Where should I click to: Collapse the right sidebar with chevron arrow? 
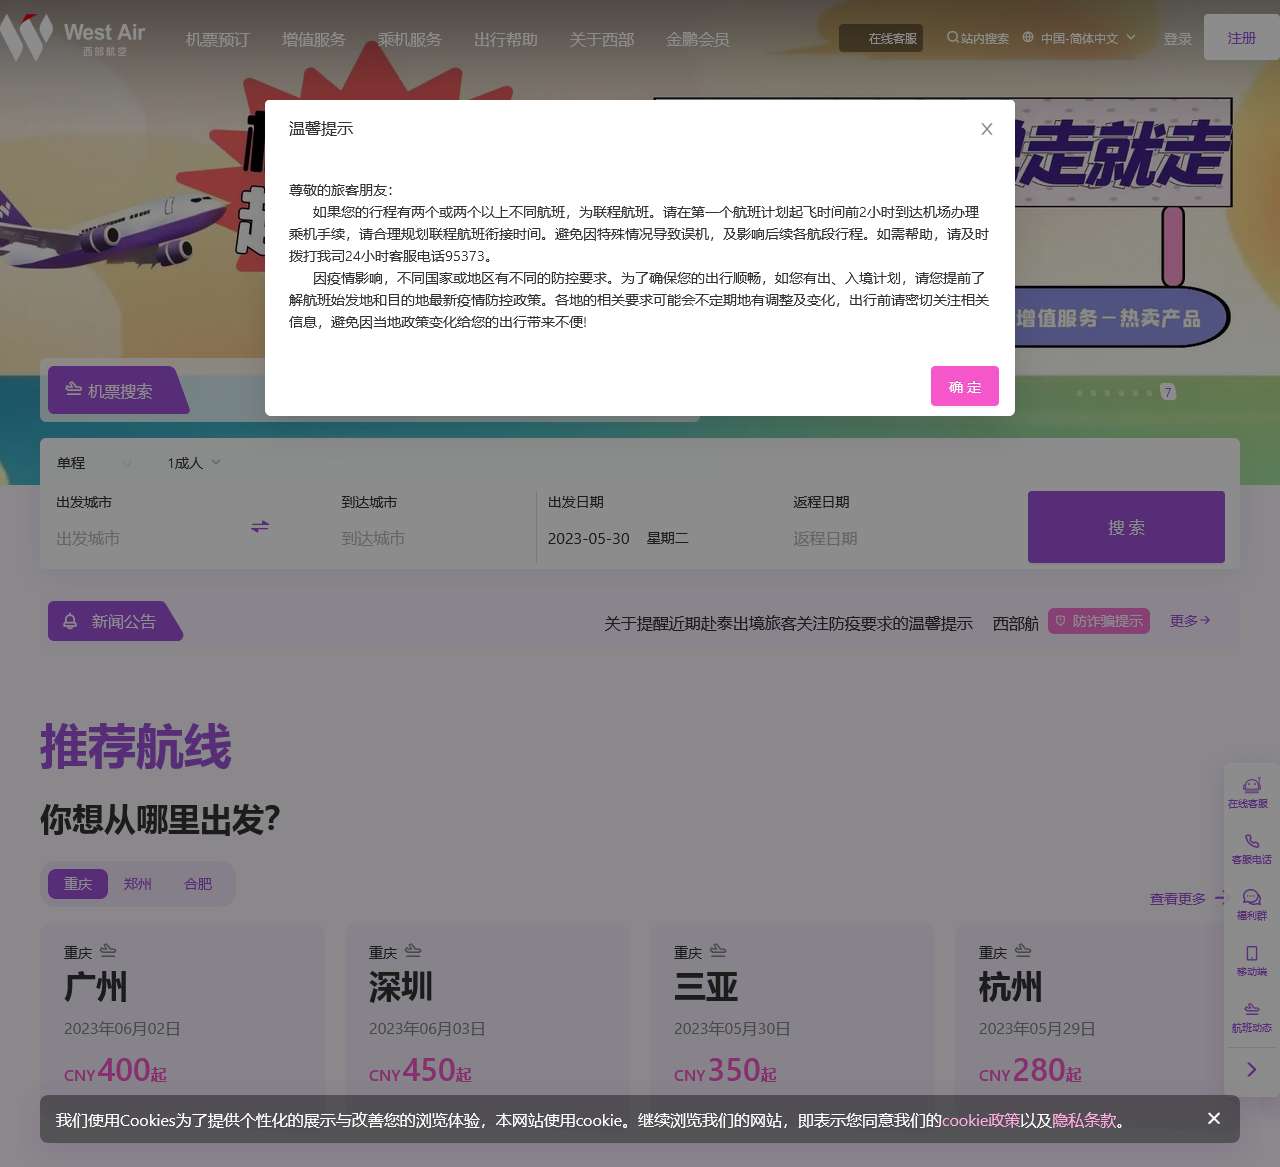click(x=1251, y=1070)
